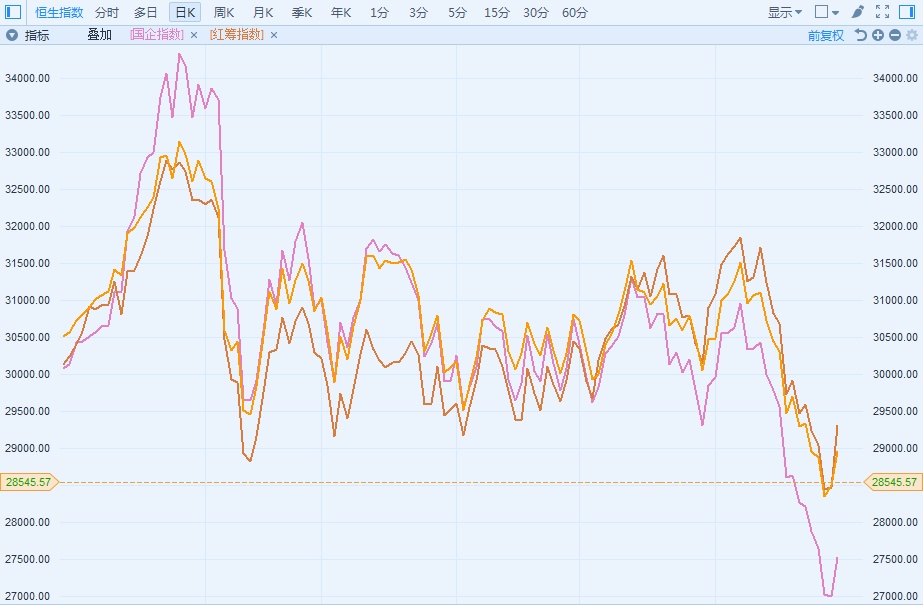This screenshot has width=923, height=605.
Task: Click the undo/reset arrow icon
Action: coord(861,35)
